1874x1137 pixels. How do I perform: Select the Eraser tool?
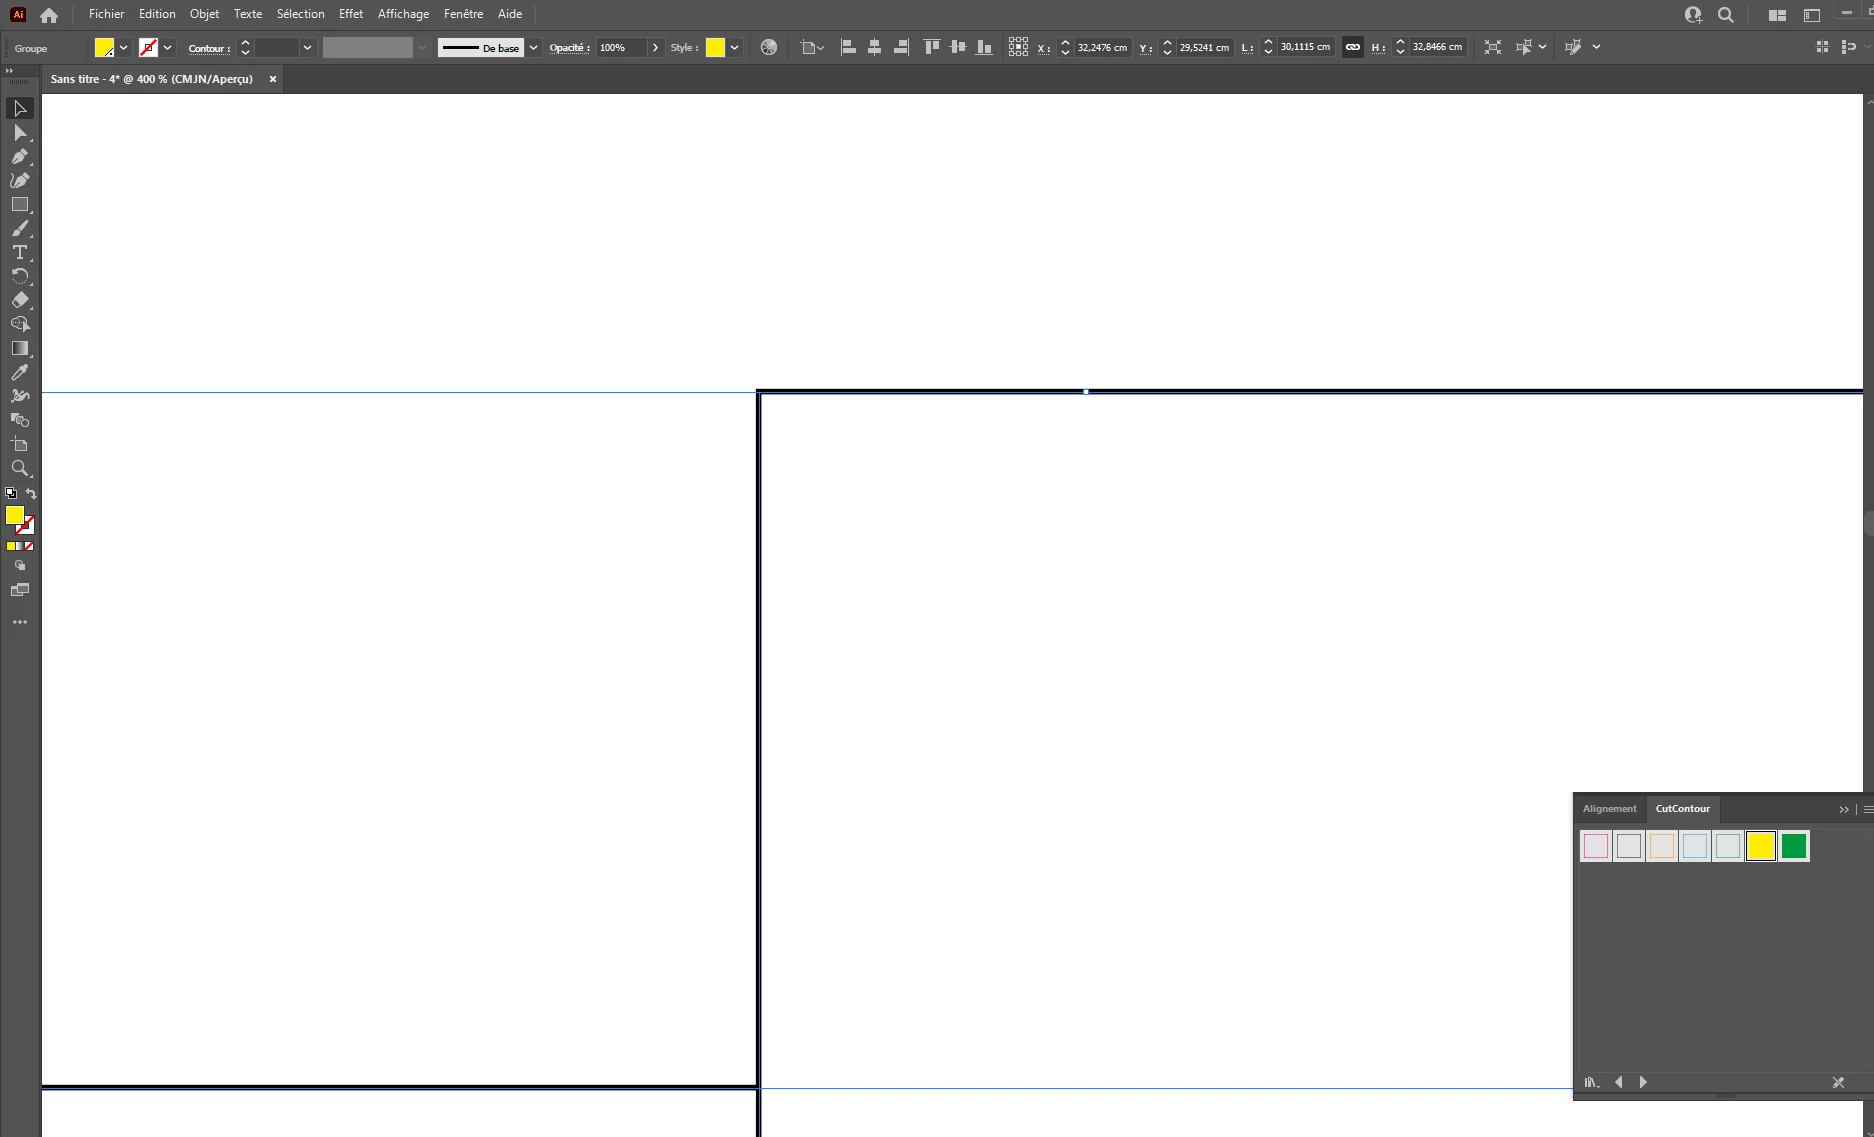point(20,300)
